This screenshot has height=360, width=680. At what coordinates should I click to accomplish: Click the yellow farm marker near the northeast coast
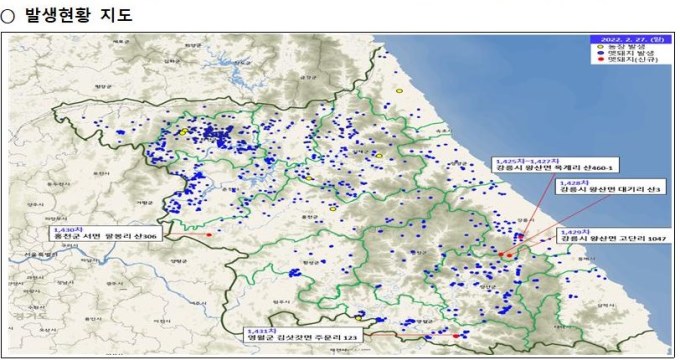(399, 91)
